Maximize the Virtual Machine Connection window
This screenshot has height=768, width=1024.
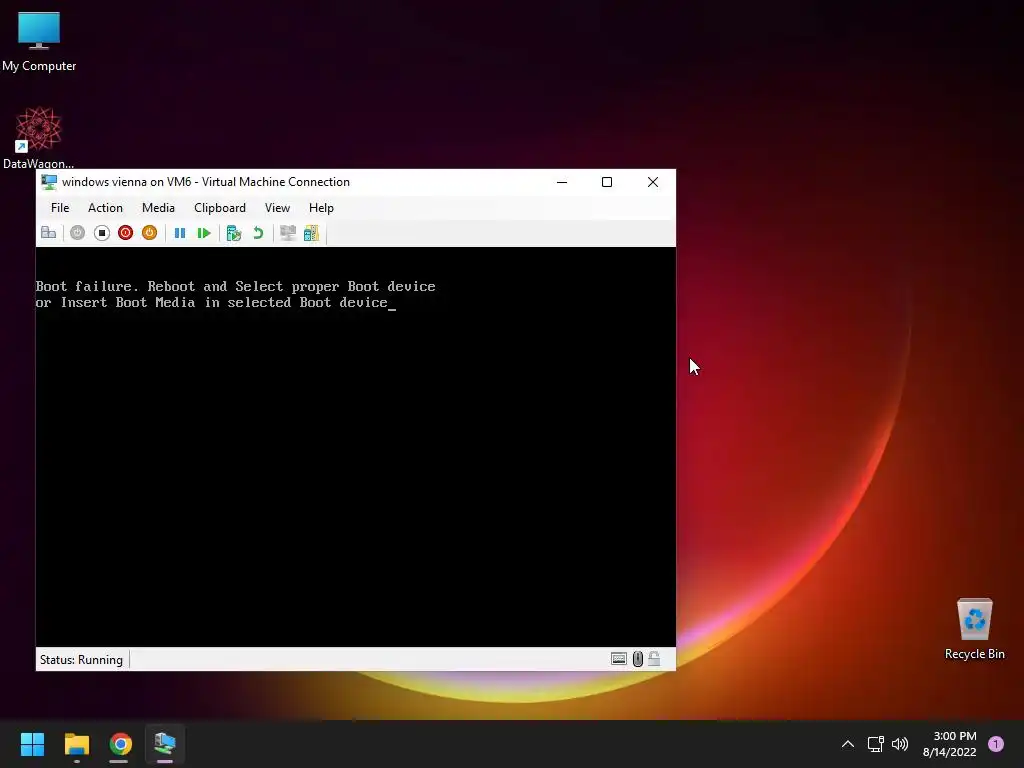607,182
